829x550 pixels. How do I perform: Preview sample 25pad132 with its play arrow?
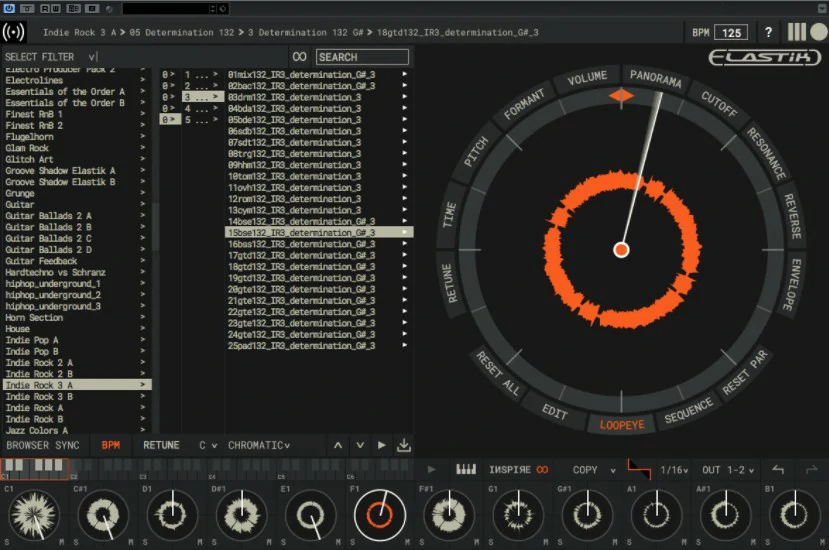(404, 345)
